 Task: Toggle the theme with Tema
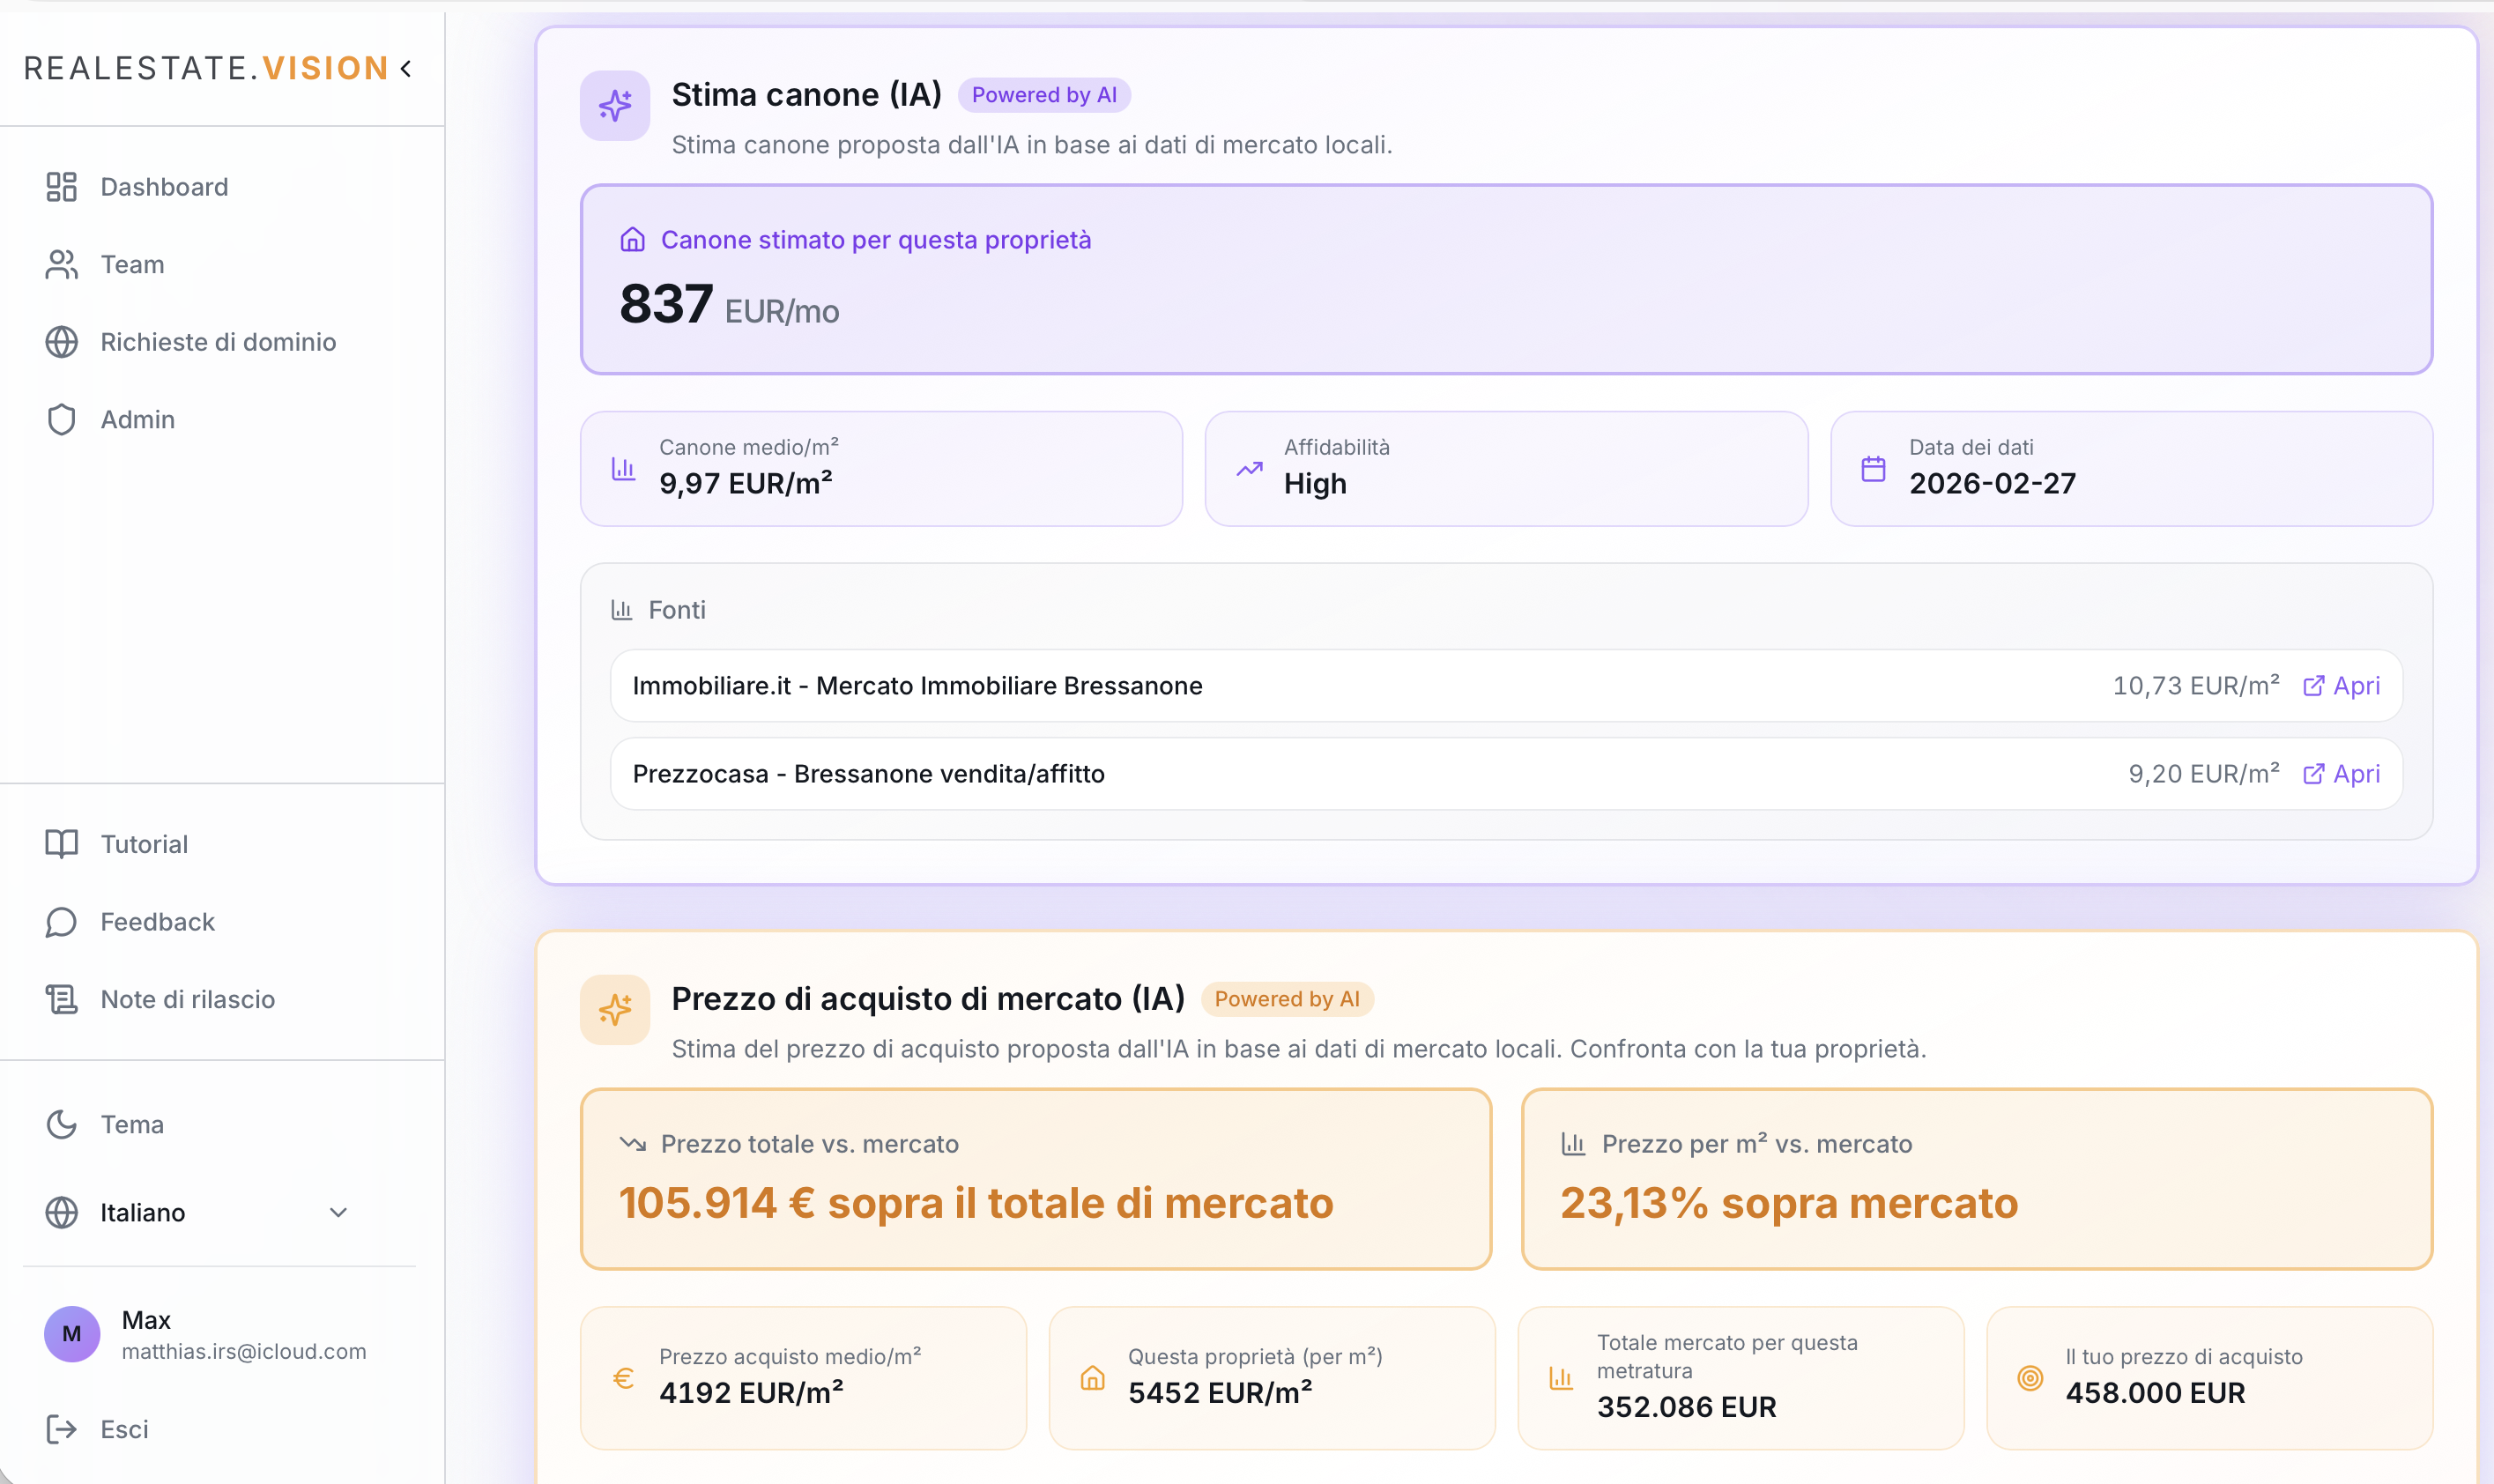click(x=131, y=1124)
